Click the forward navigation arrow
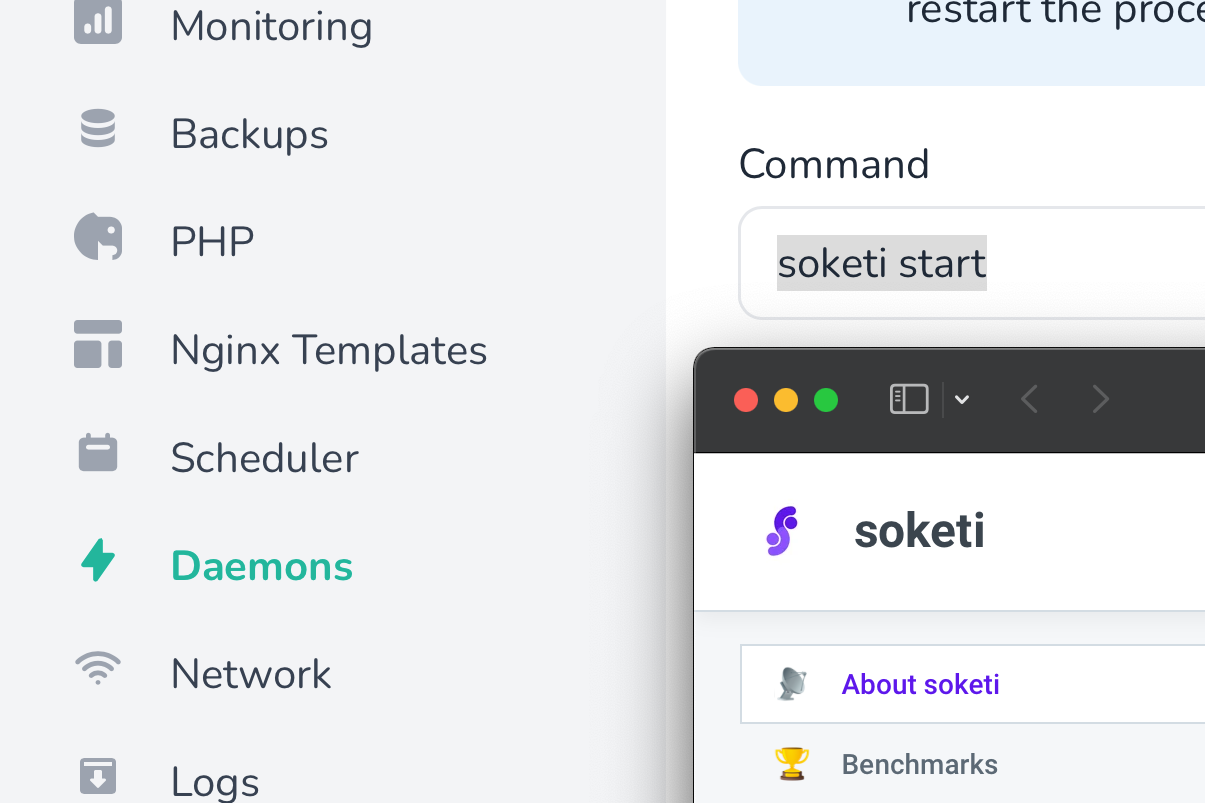Viewport: 1205px width, 803px height. [1100, 399]
